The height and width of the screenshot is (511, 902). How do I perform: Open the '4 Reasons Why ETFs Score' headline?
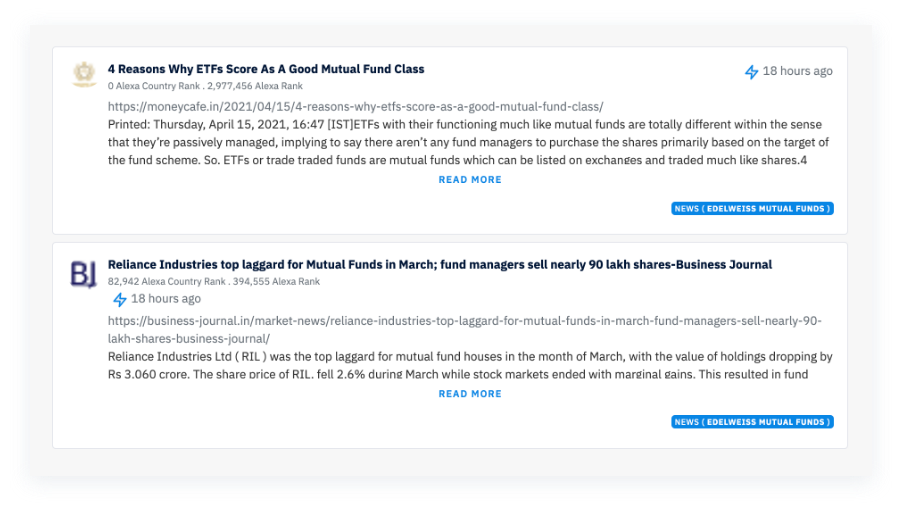(266, 69)
